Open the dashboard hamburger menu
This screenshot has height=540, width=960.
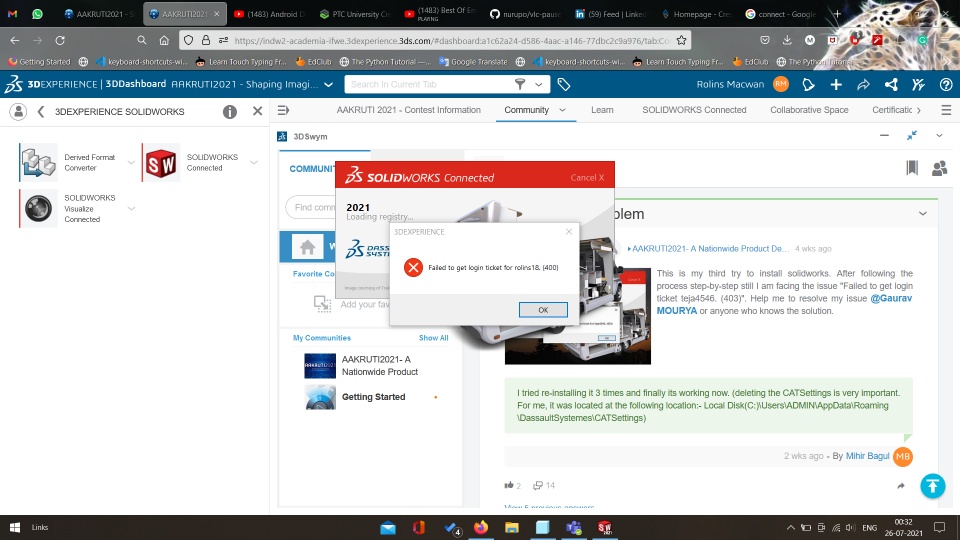[x=946, y=110]
